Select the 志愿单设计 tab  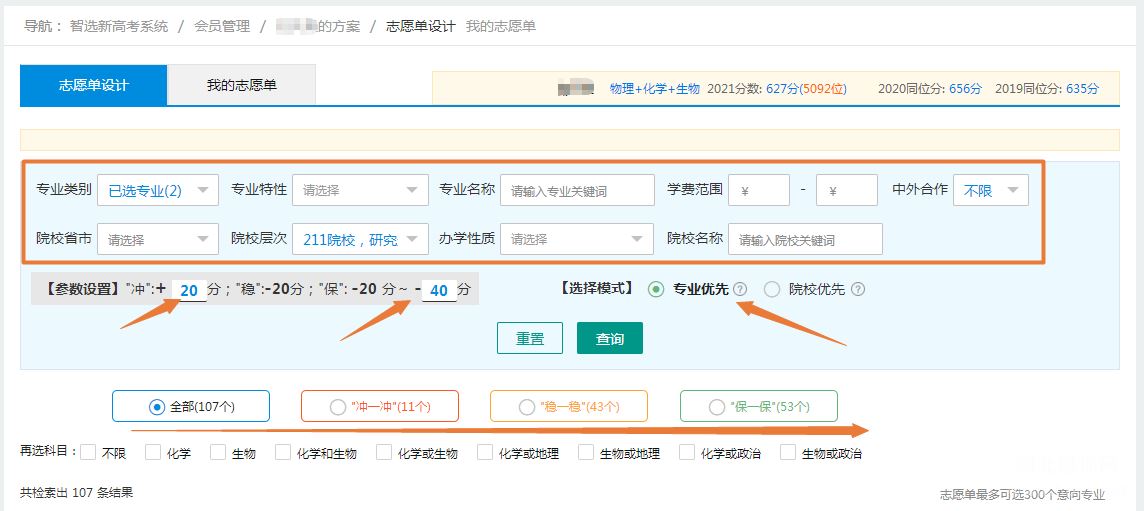tap(93, 85)
